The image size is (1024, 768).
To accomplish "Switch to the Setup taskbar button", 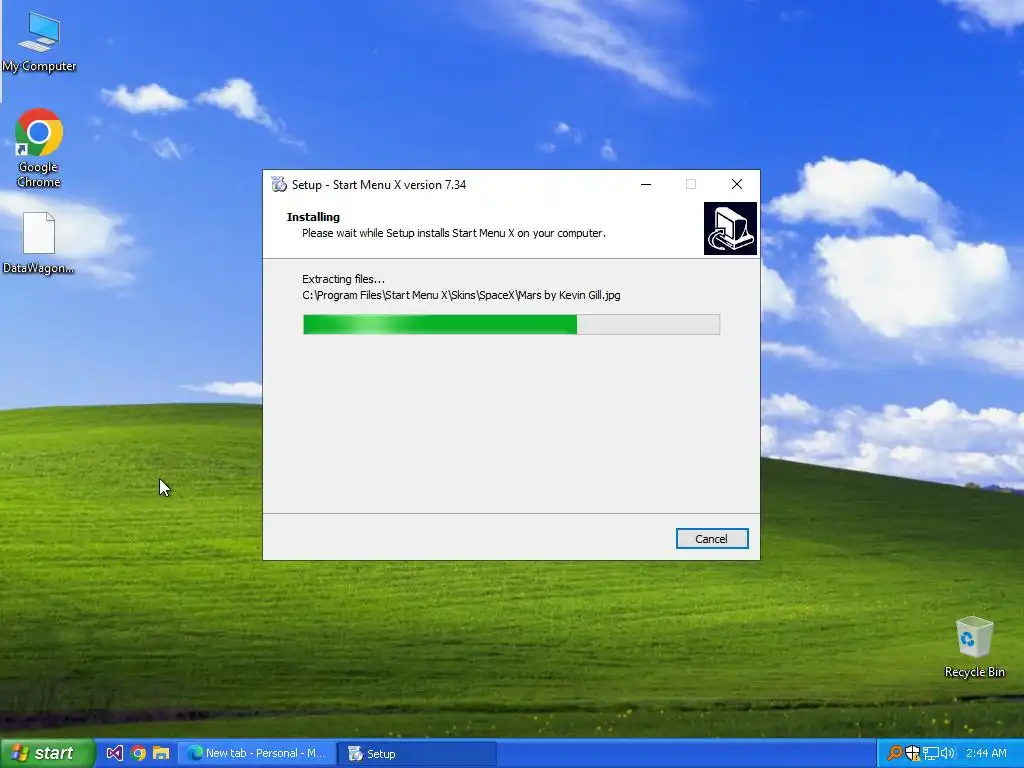I will point(417,754).
